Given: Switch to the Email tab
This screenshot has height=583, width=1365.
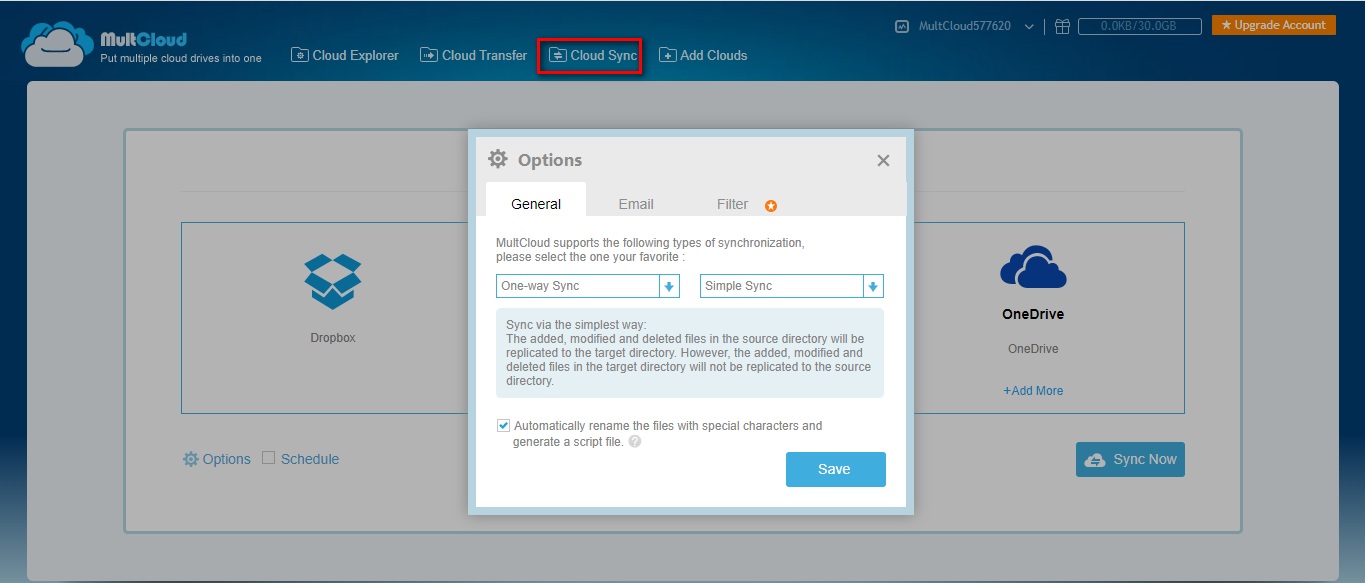Looking at the screenshot, I should [635, 204].
